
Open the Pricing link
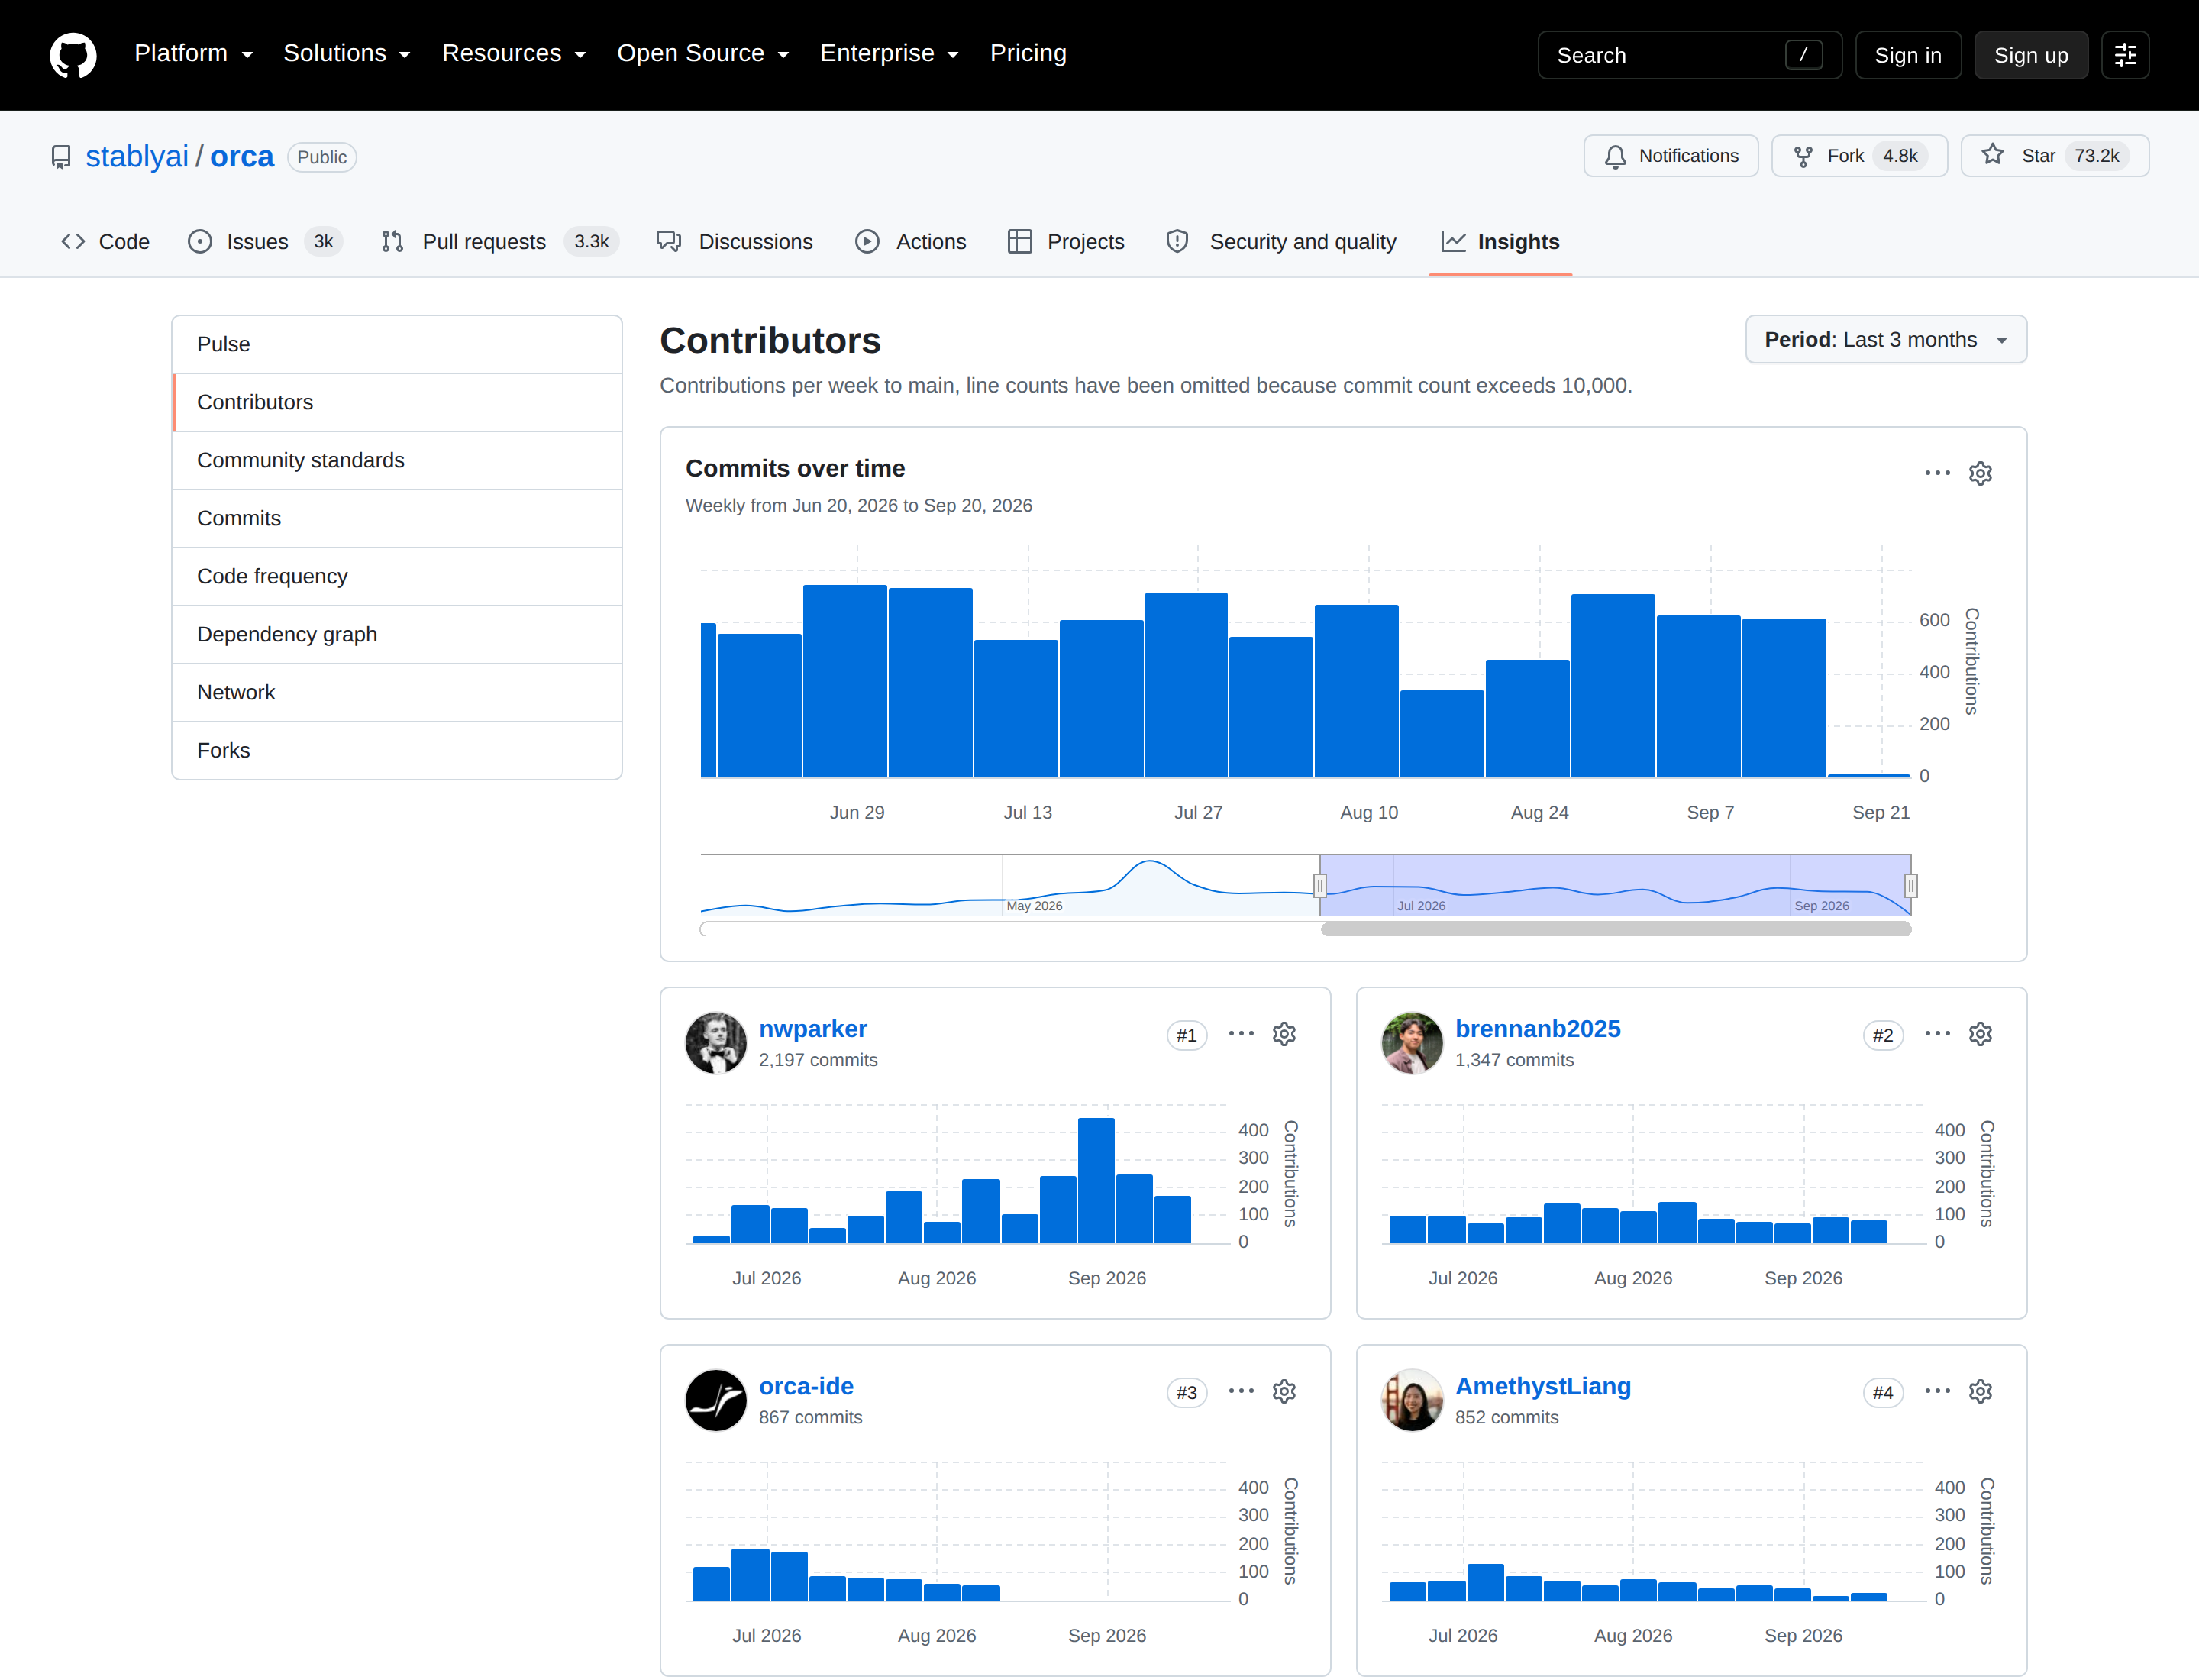pos(1028,54)
